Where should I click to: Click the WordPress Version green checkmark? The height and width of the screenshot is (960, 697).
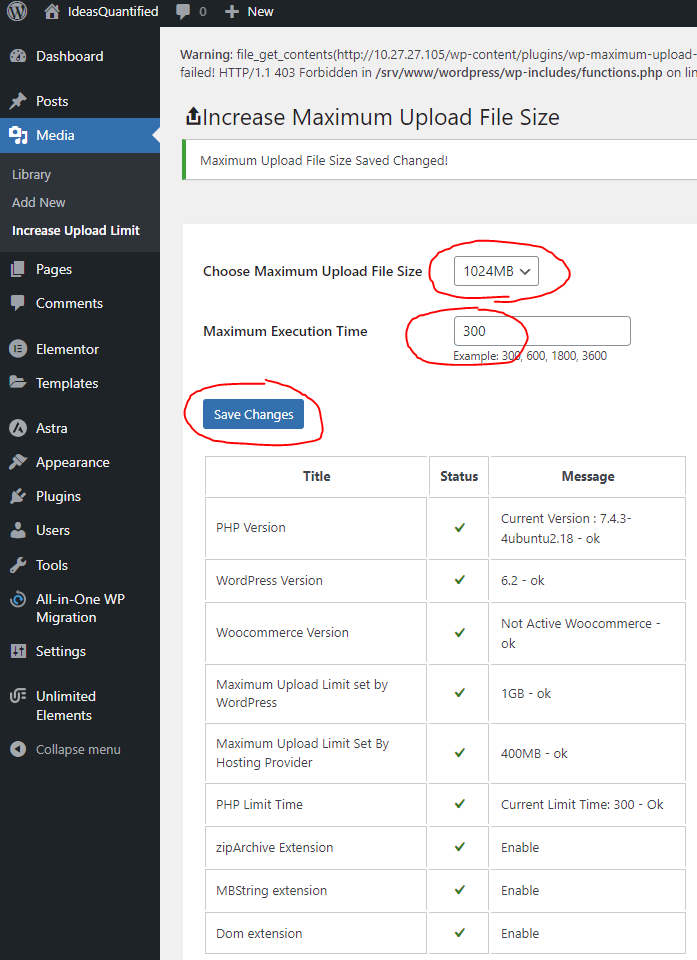point(459,580)
